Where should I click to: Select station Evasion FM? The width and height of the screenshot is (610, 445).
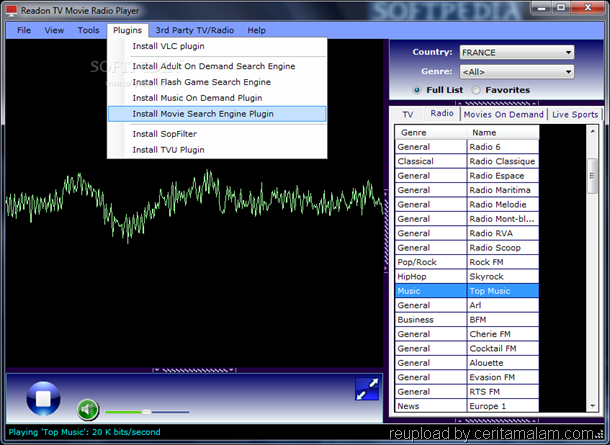[503, 377]
